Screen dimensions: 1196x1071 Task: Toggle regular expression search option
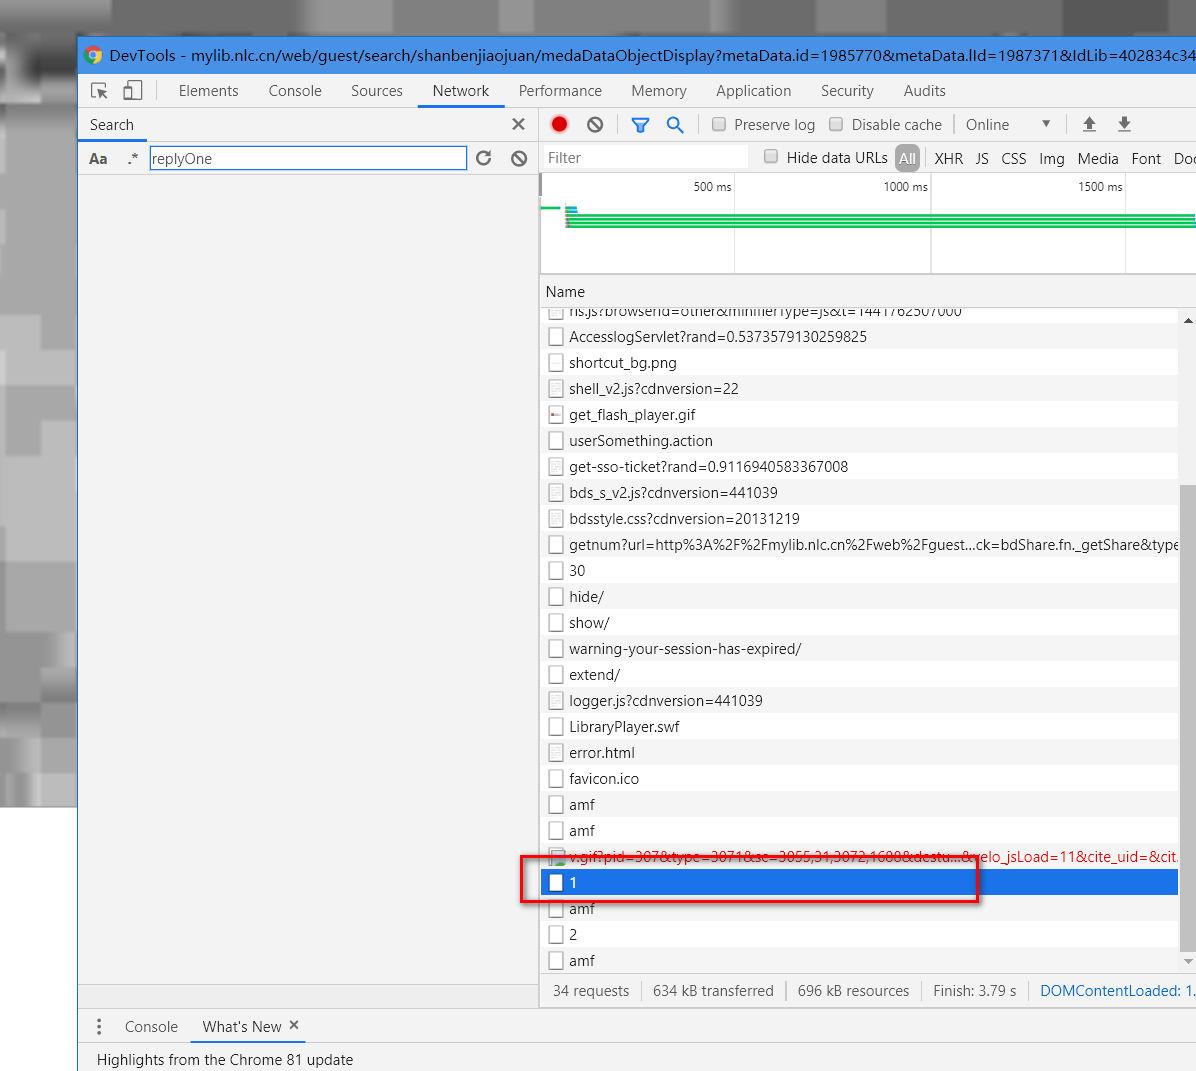pyautogui.click(x=133, y=159)
